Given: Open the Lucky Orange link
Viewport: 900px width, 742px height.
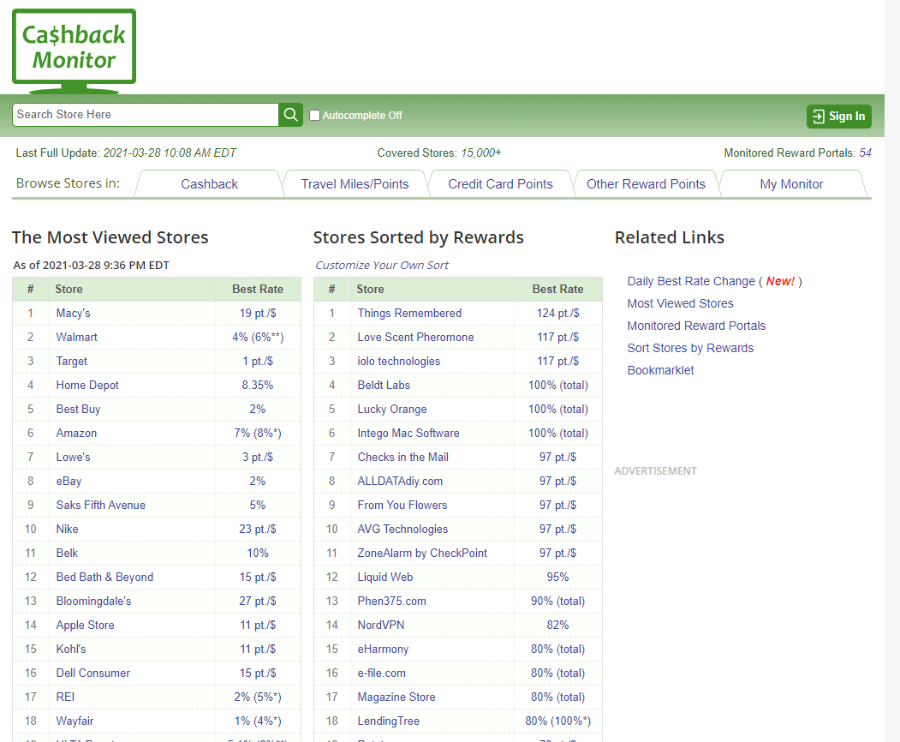Looking at the screenshot, I should [x=392, y=409].
